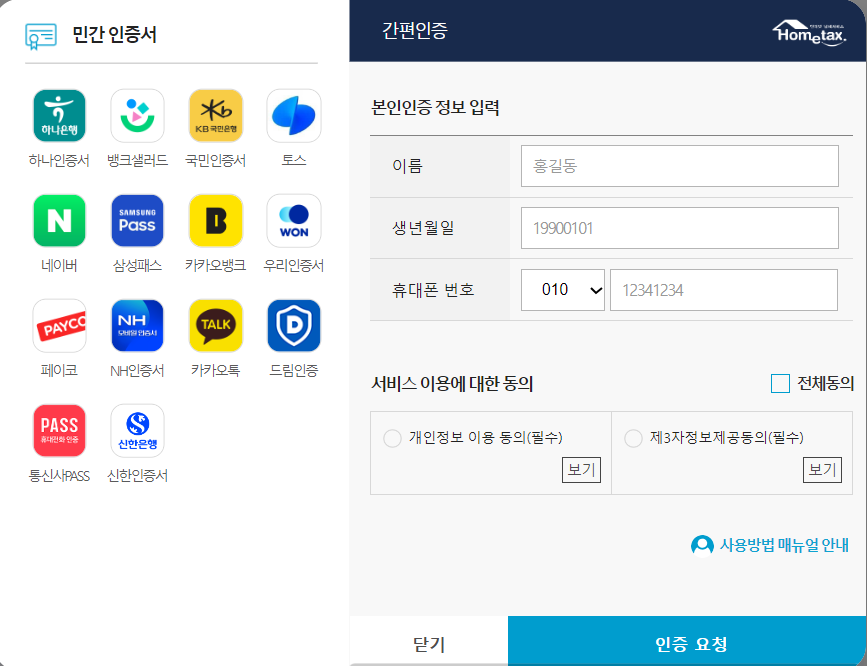Click 보기 for 제3자정보제공동의
The image size is (867, 666).
pos(822,470)
